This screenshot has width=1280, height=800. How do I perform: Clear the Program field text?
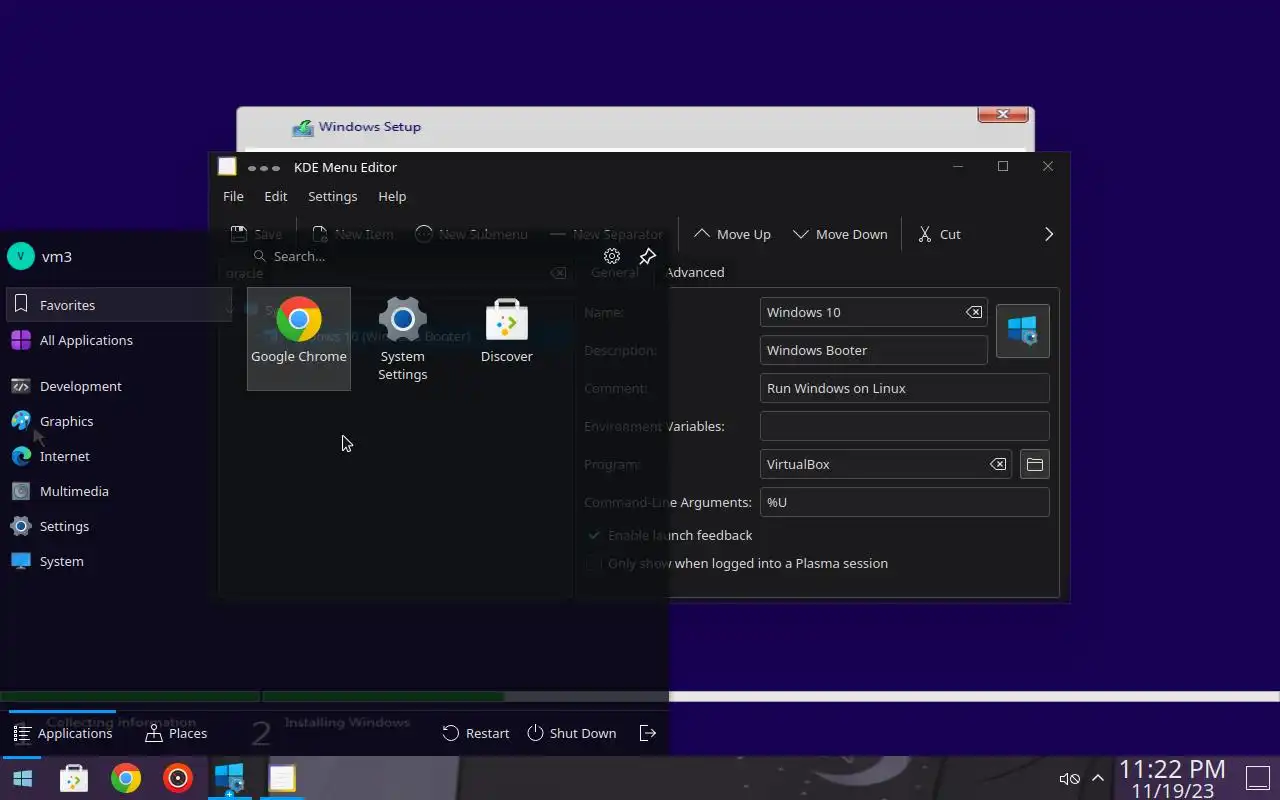tap(998, 464)
